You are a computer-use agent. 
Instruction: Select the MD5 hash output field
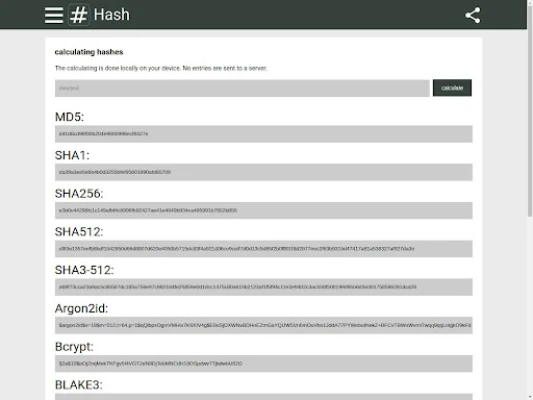[264, 134]
